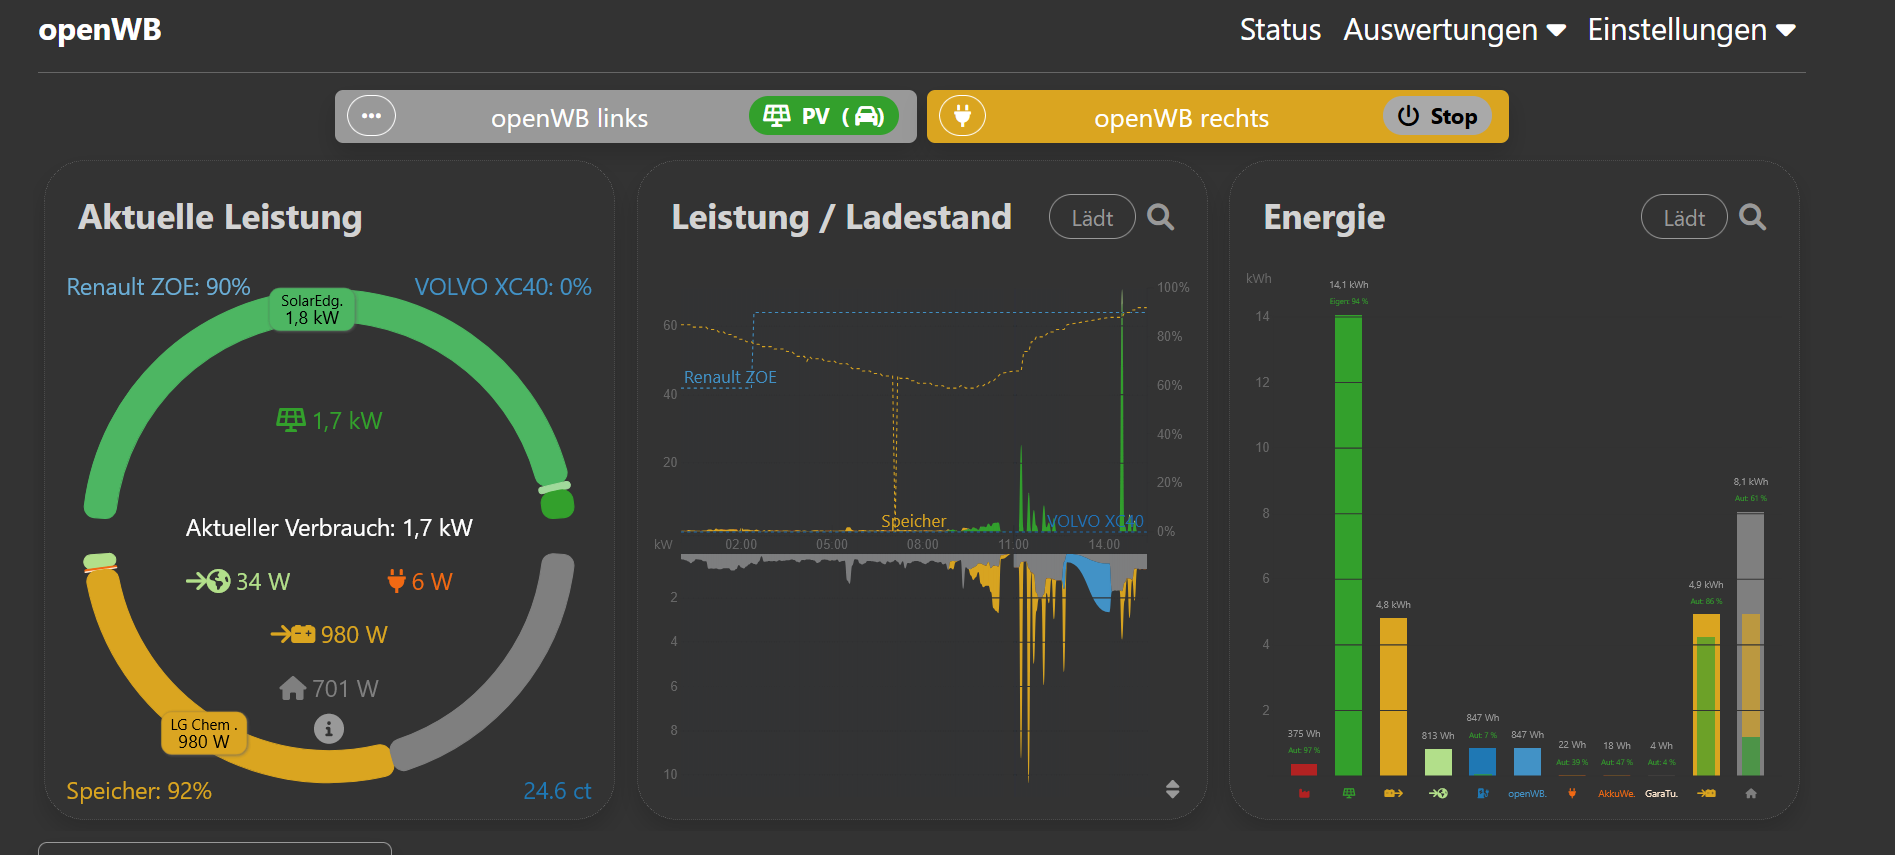Open the Status page
The height and width of the screenshot is (855, 1895).
[x=1280, y=30]
